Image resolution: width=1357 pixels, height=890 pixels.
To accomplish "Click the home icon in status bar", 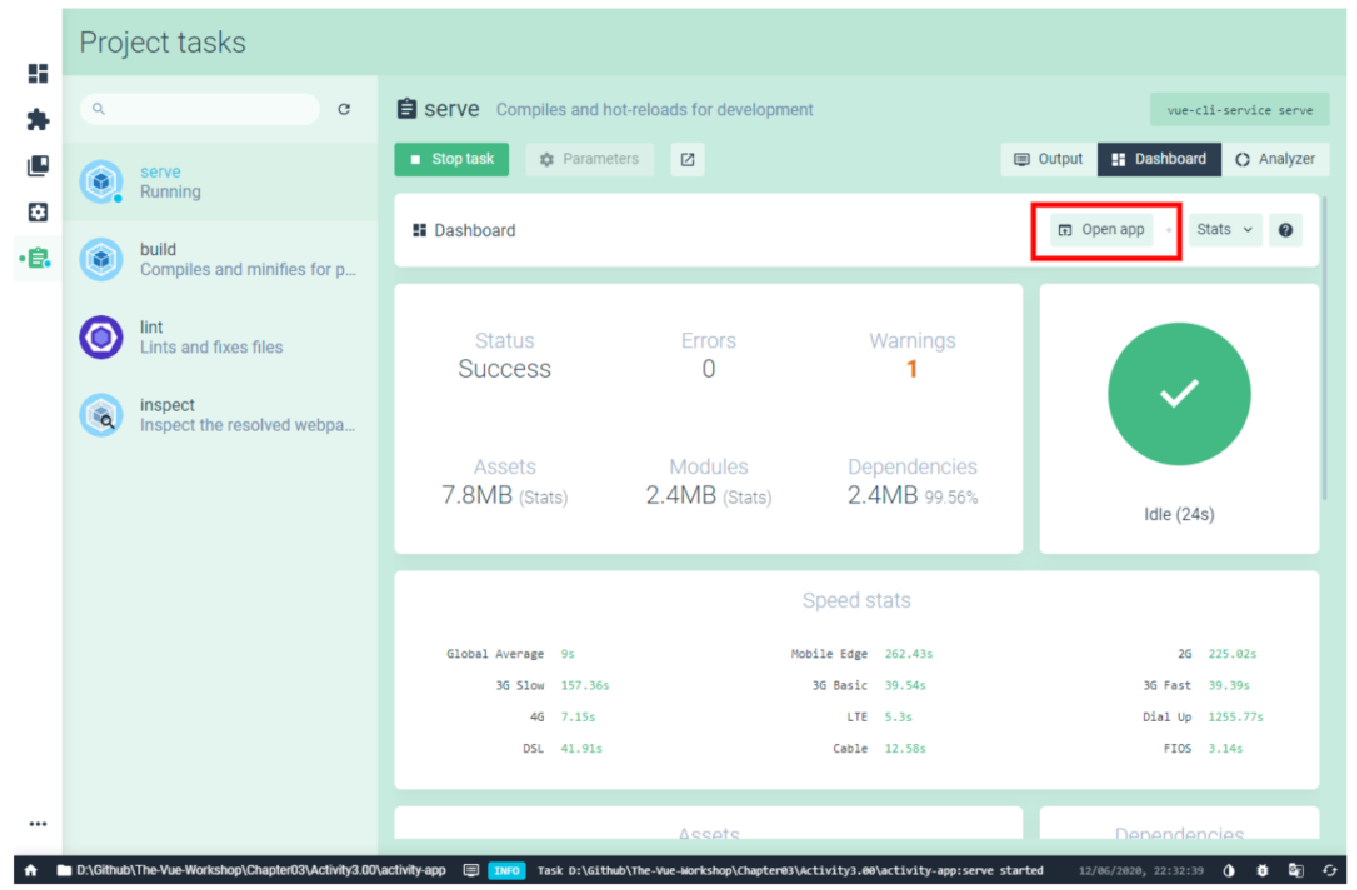I will [x=31, y=870].
